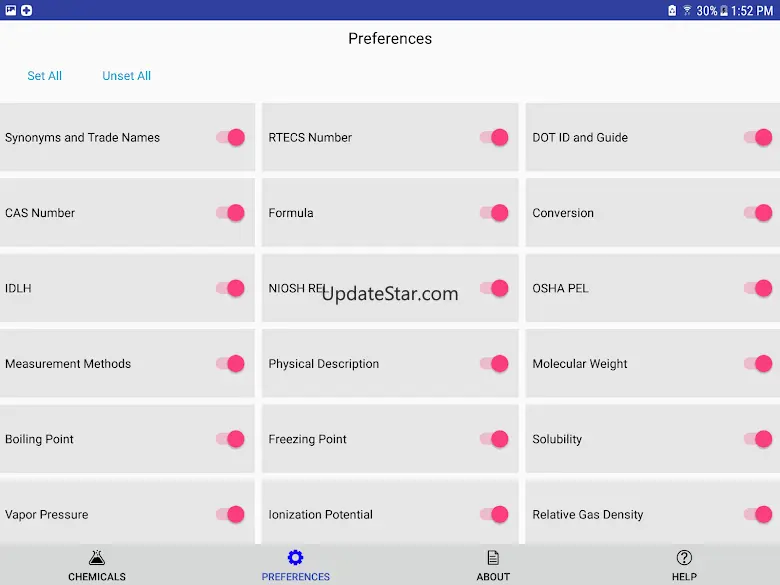Select the Relative Gas Density label

[587, 514]
